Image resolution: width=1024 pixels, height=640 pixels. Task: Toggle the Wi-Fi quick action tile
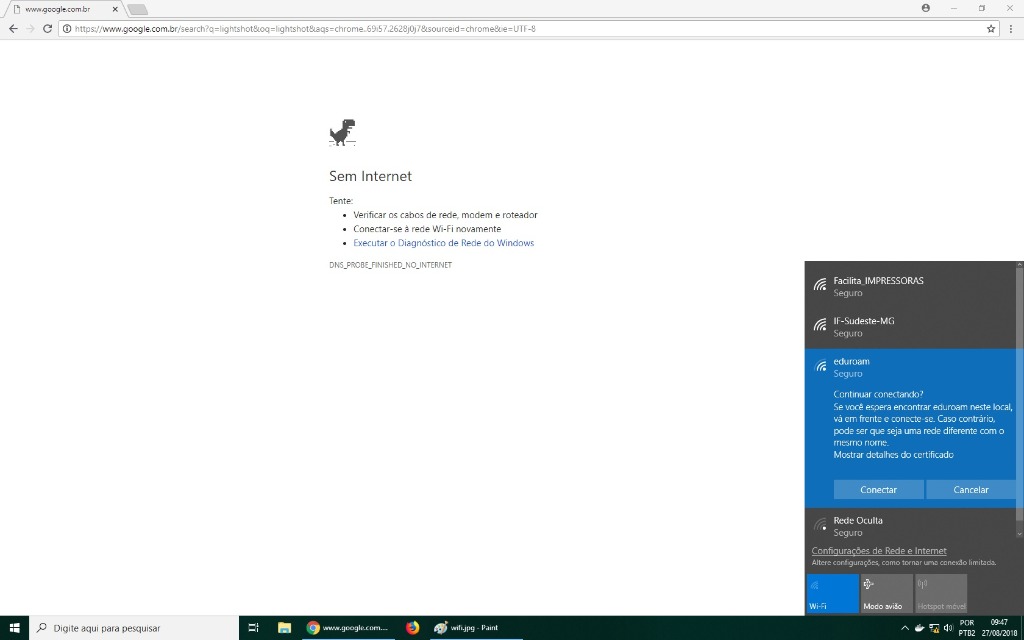click(x=832, y=593)
